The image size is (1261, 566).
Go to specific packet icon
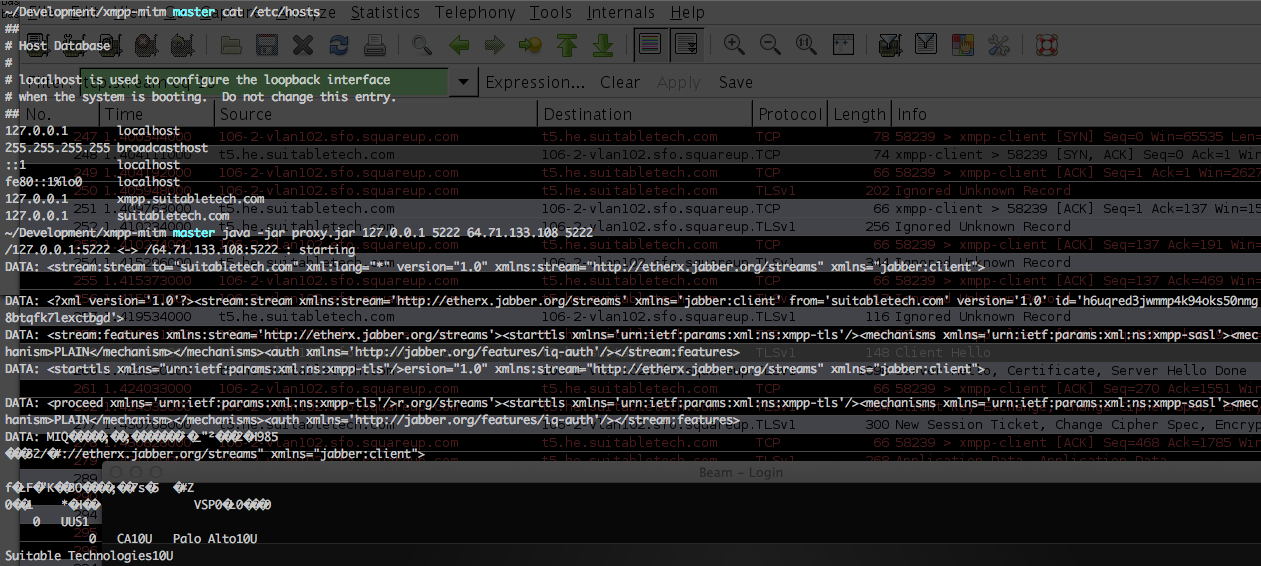point(530,45)
